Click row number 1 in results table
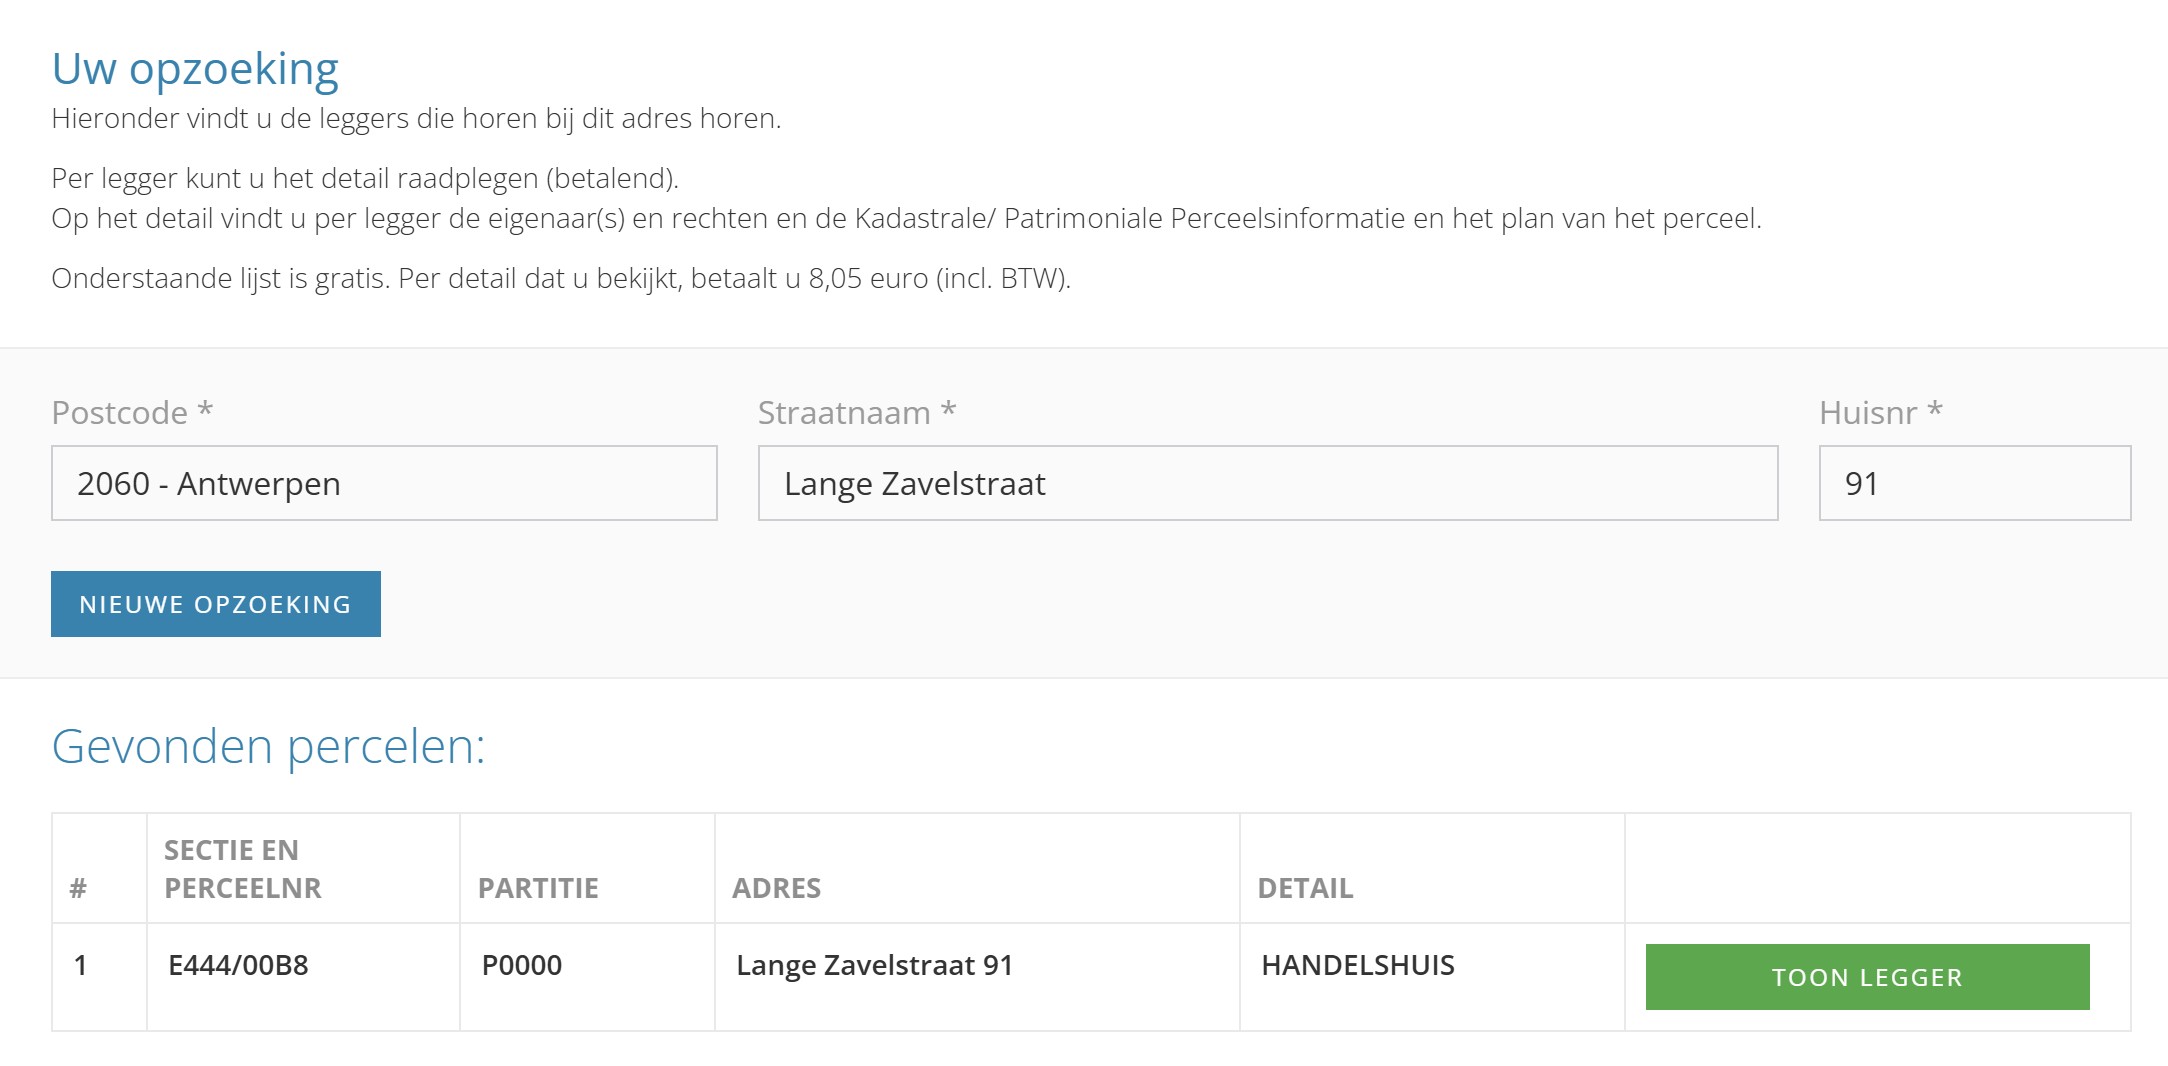The height and width of the screenshot is (1066, 2168). pyautogui.click(x=81, y=965)
